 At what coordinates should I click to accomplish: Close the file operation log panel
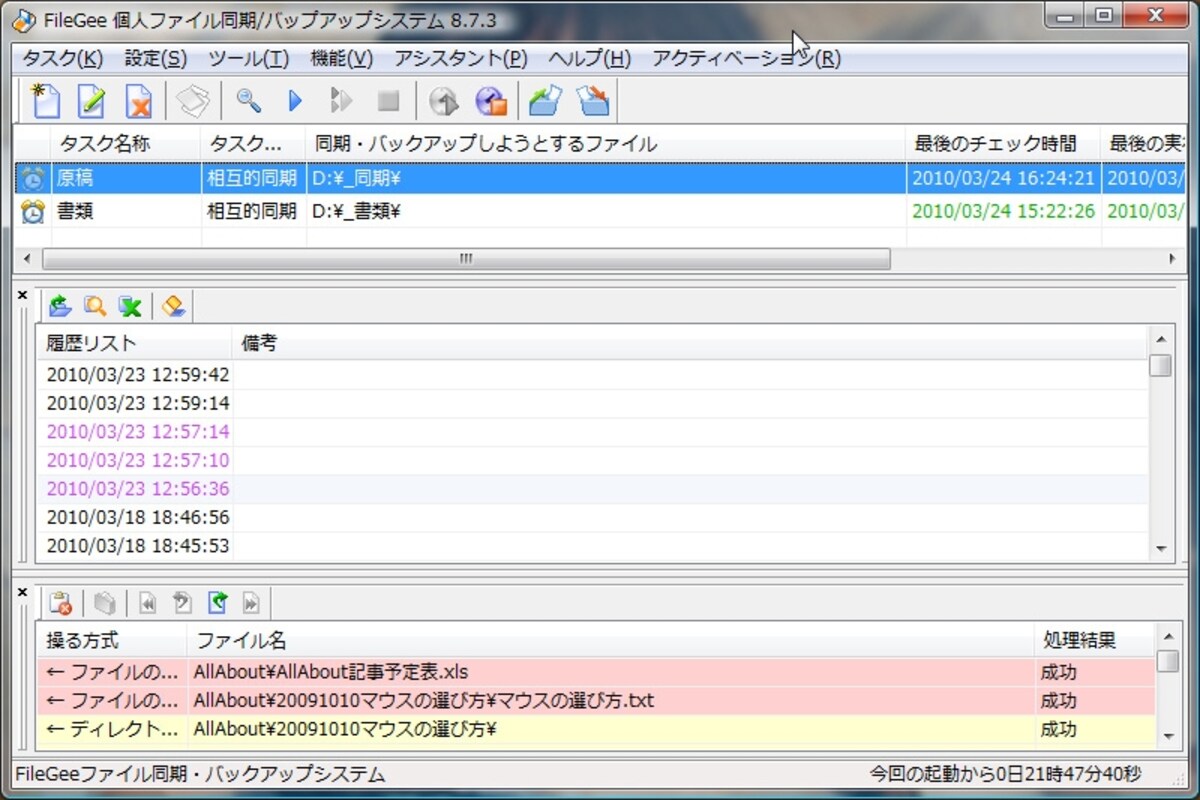[23, 592]
